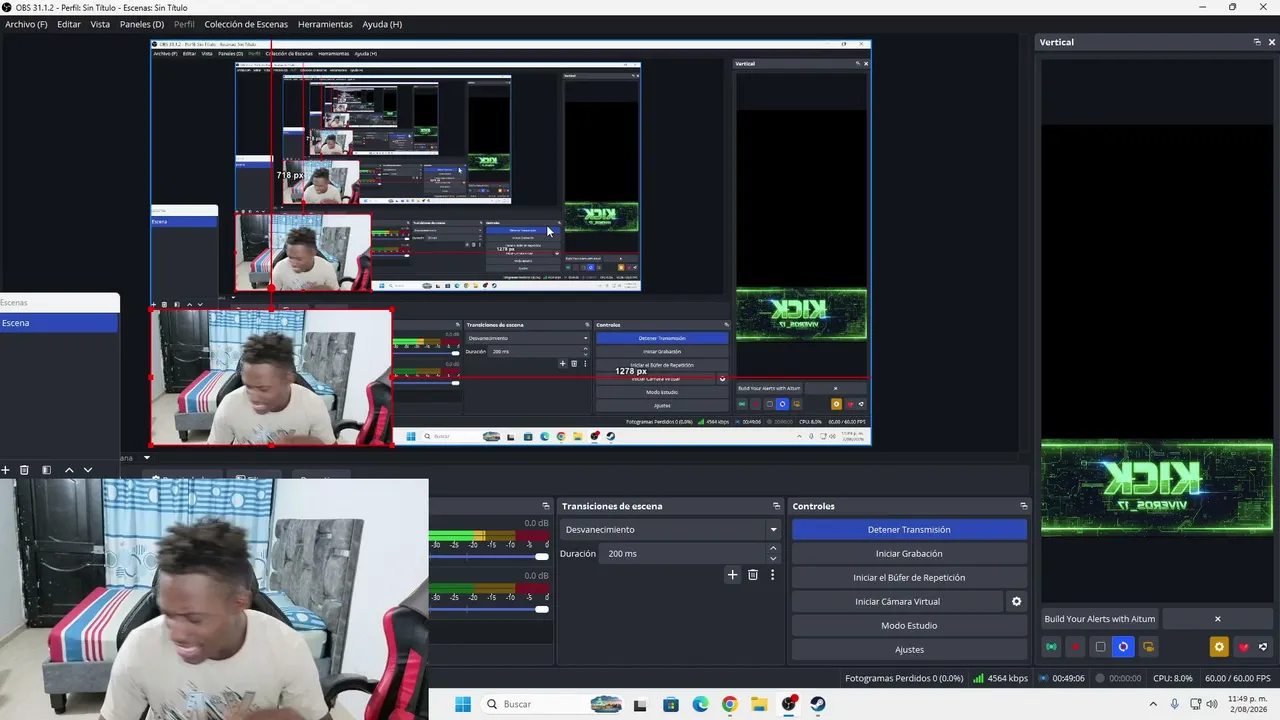Click the Fotogramas Perdidos 0 (0.0%) status
1280x720 pixels.
(x=904, y=678)
